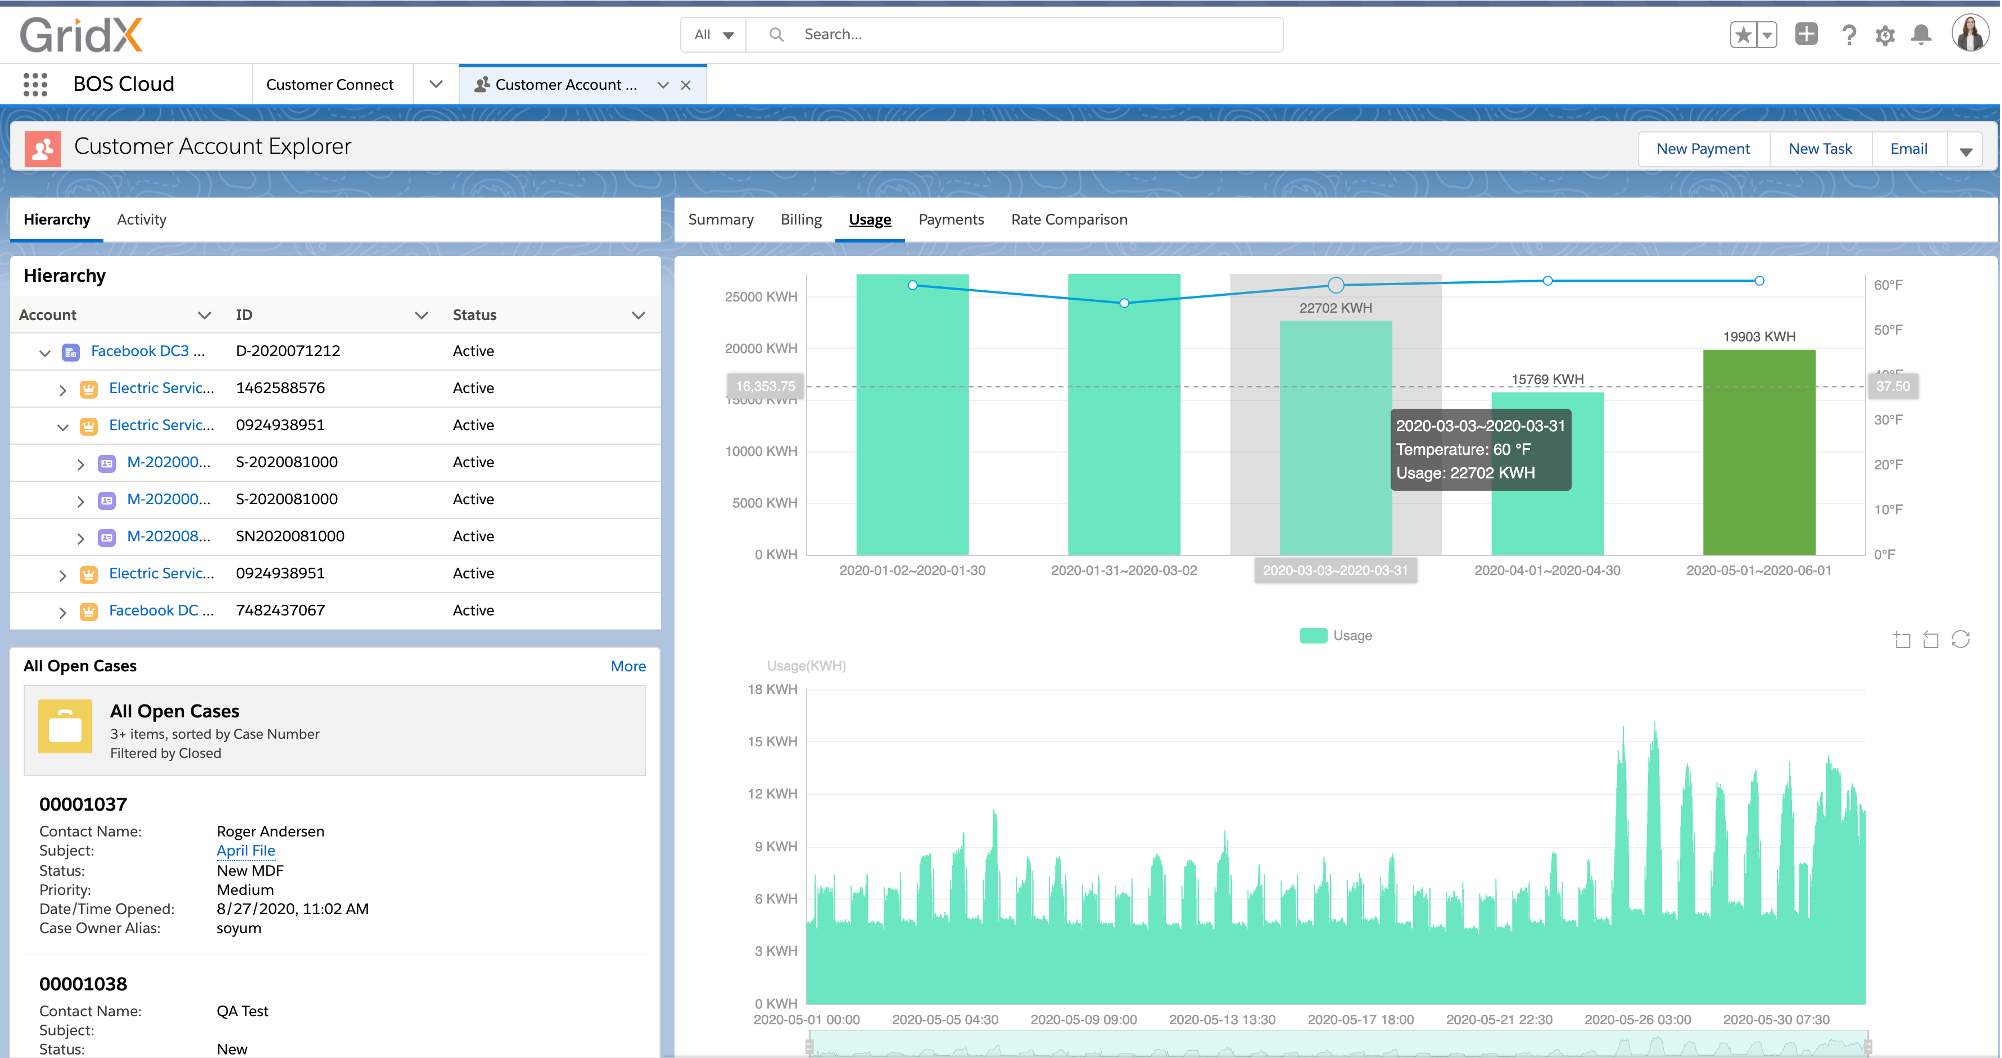This screenshot has width=2002, height=1058.
Task: Click the notifications bell icon
Action: (x=1921, y=34)
